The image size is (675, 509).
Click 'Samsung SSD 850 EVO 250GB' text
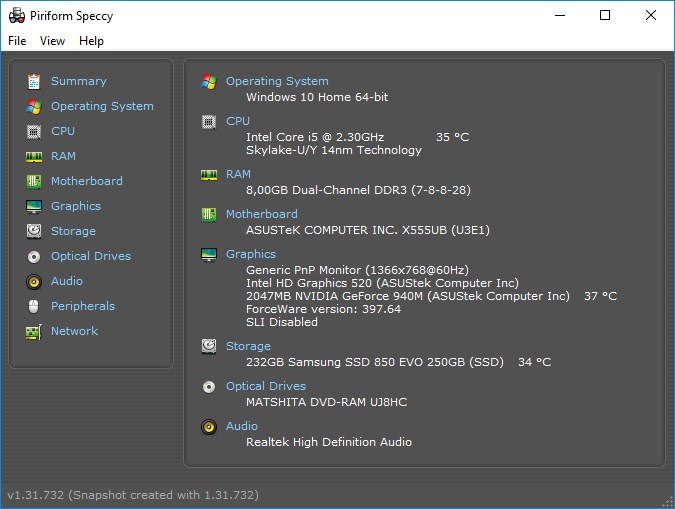tap(377, 362)
